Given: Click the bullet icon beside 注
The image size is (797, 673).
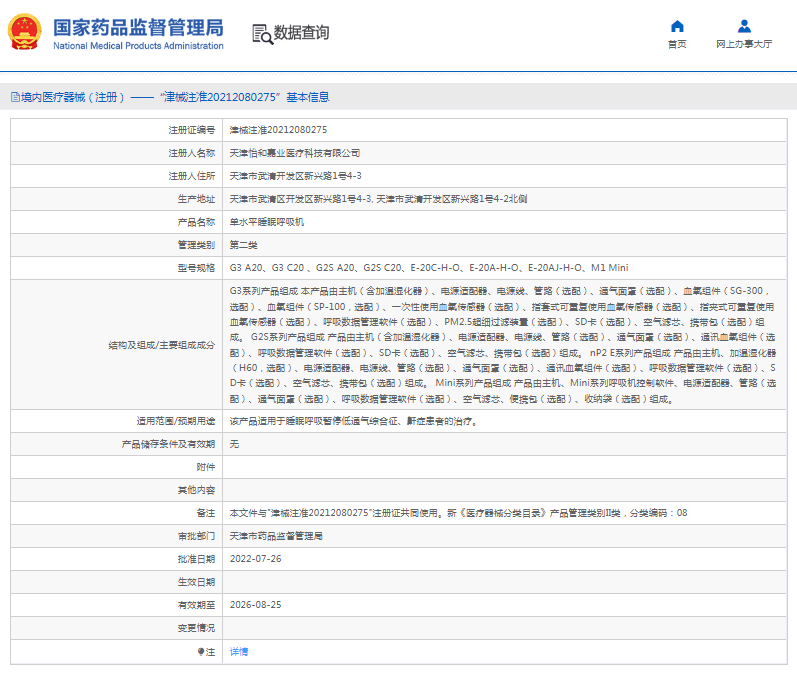Looking at the screenshot, I should pyautogui.click(x=201, y=652).
